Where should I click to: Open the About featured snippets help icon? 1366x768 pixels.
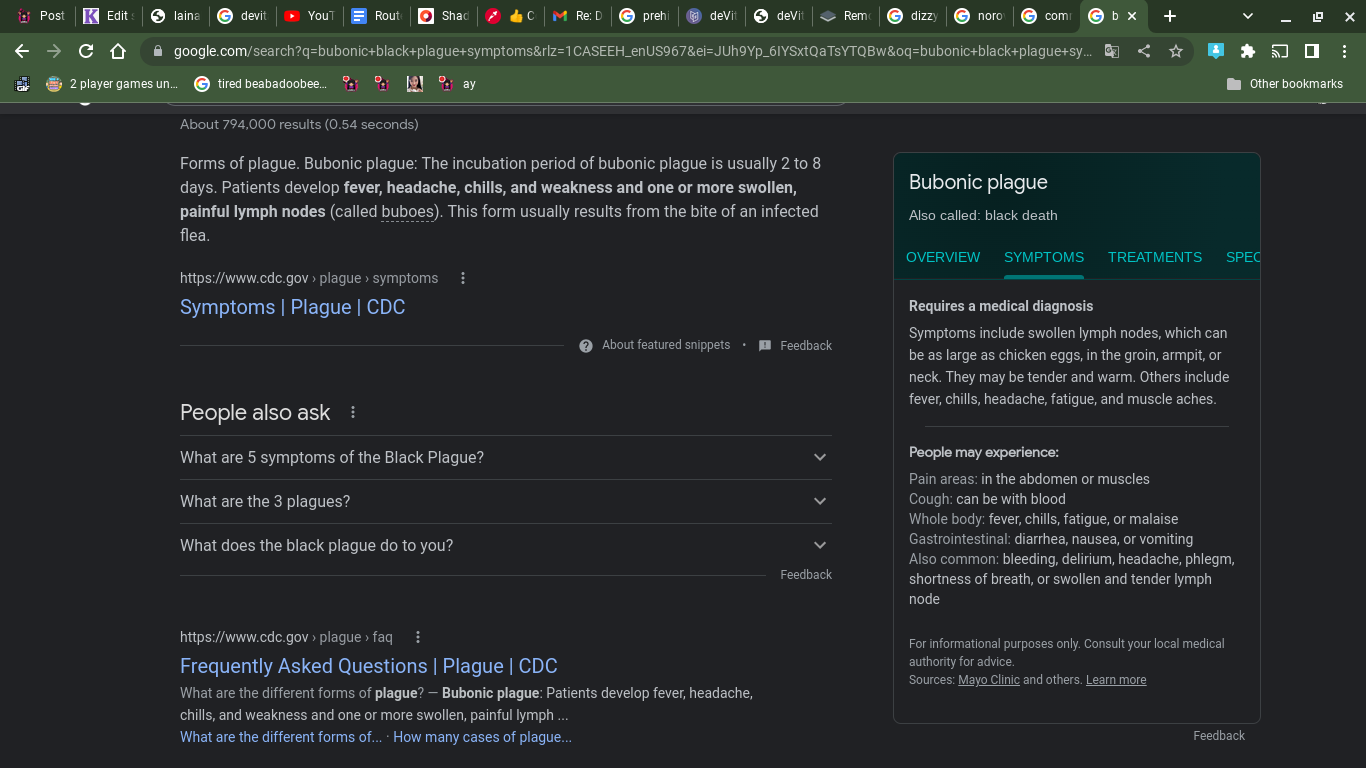point(586,346)
